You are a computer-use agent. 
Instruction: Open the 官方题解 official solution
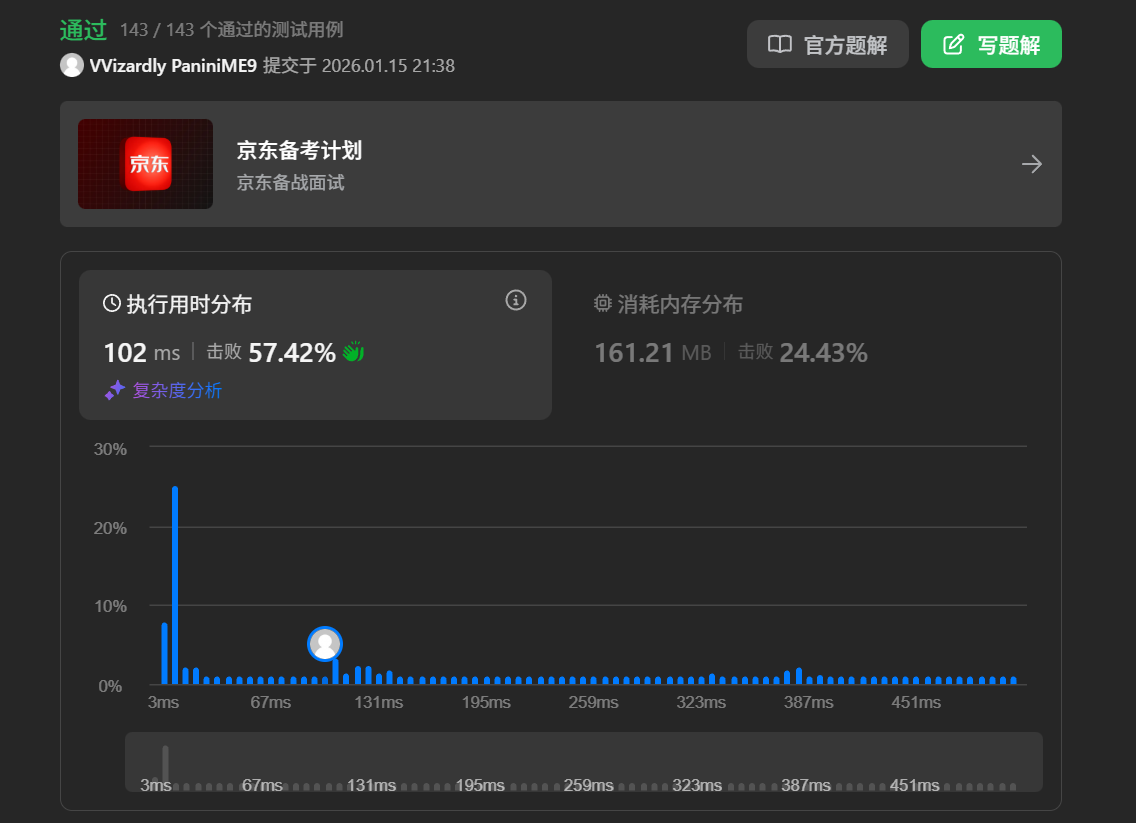coord(827,44)
